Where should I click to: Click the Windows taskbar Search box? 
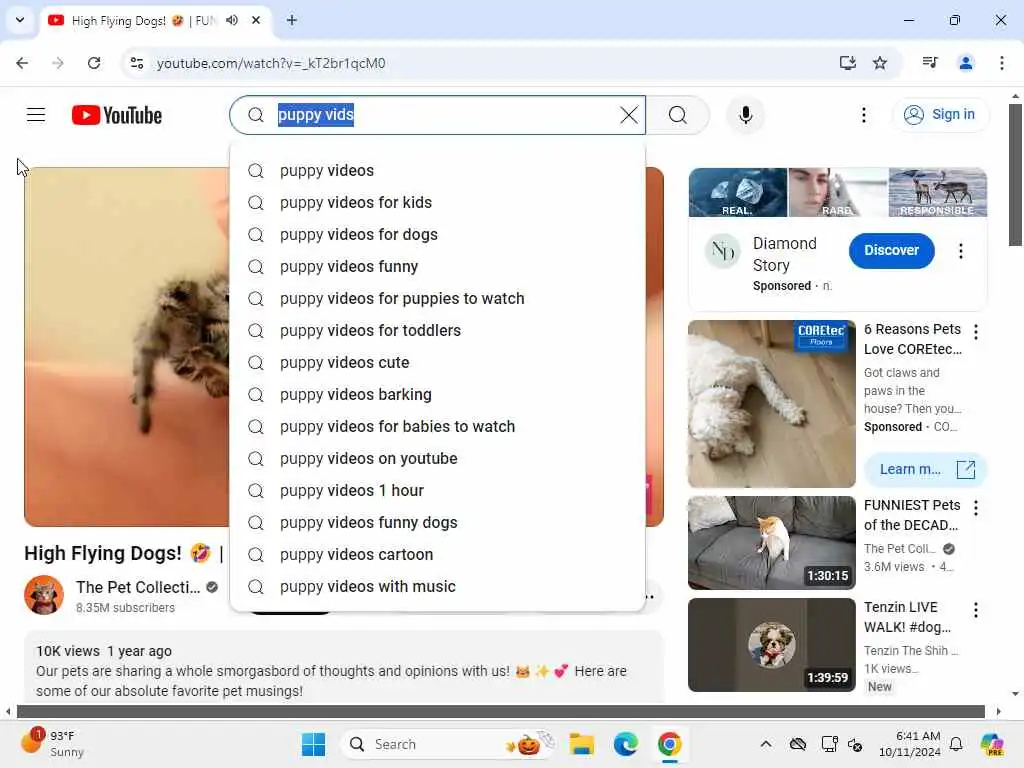pos(449,744)
